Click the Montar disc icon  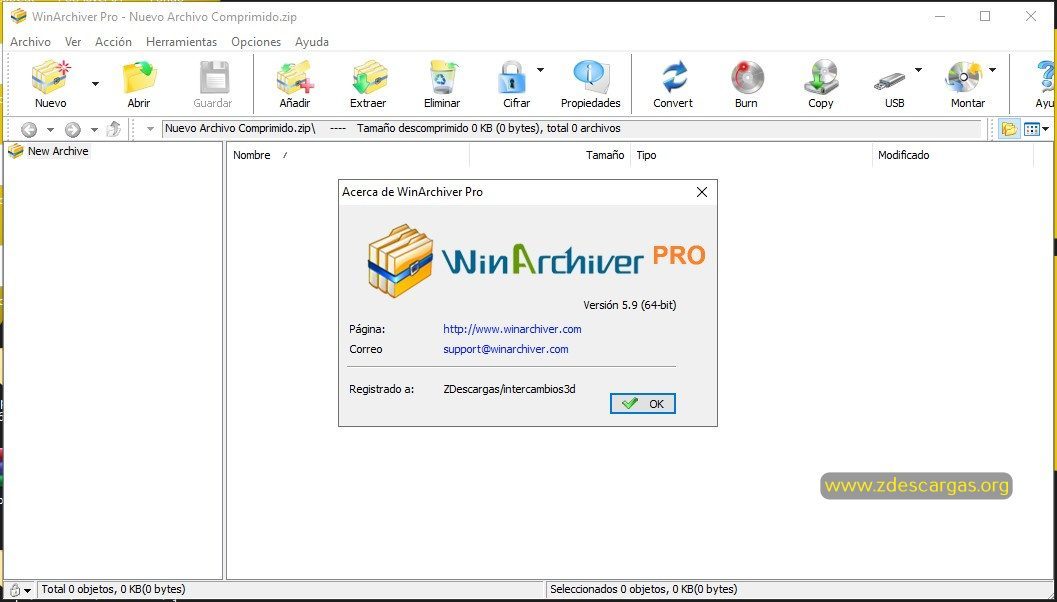point(964,77)
